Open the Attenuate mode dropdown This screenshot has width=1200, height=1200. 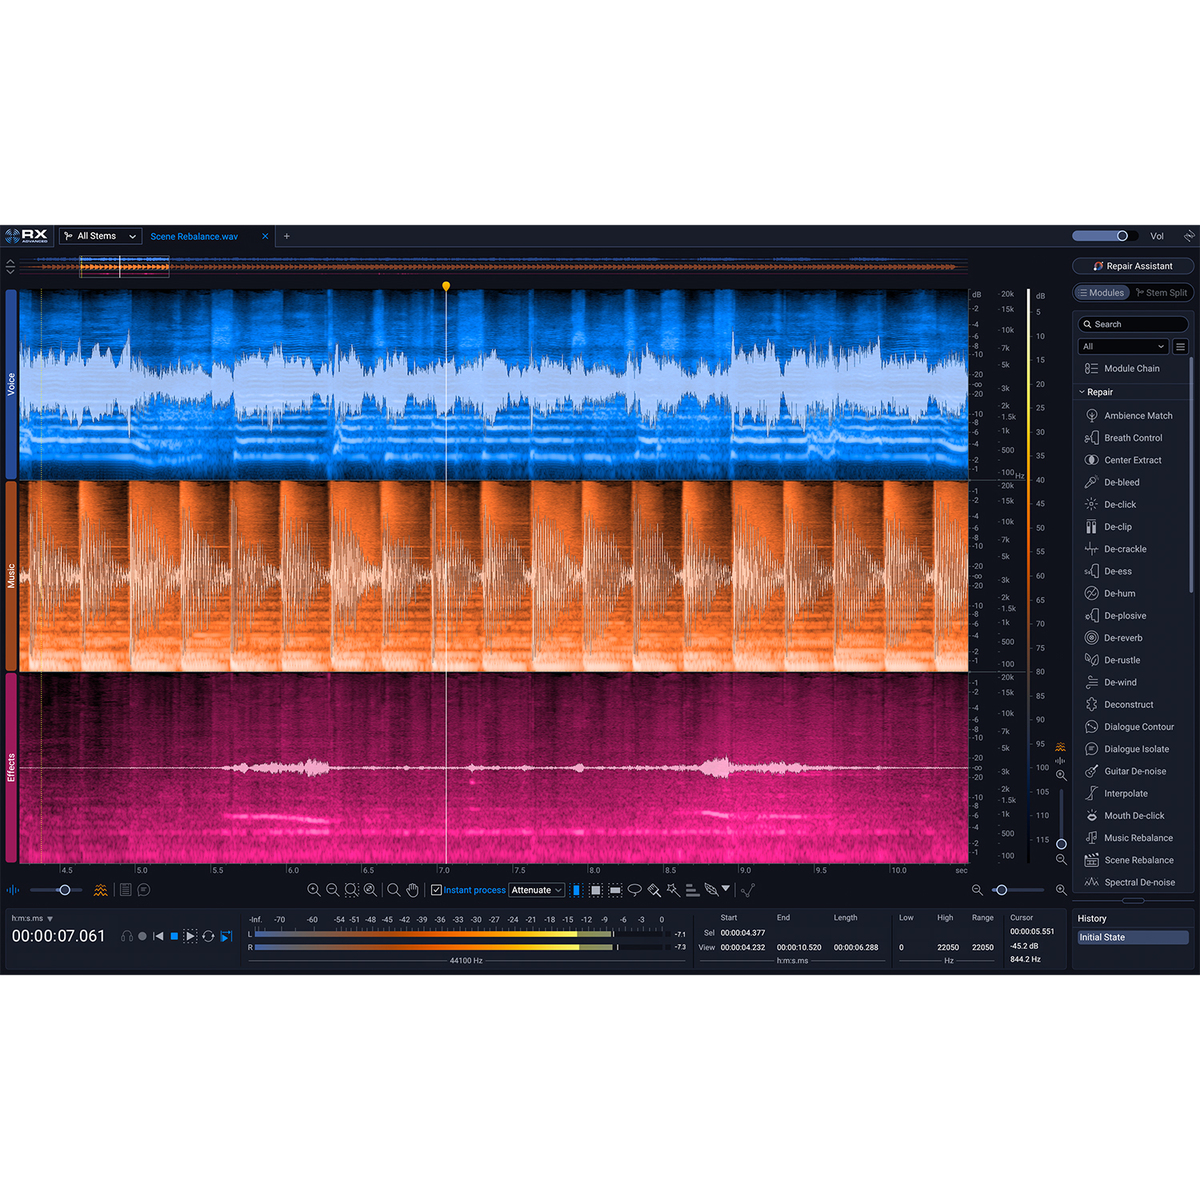click(x=537, y=890)
